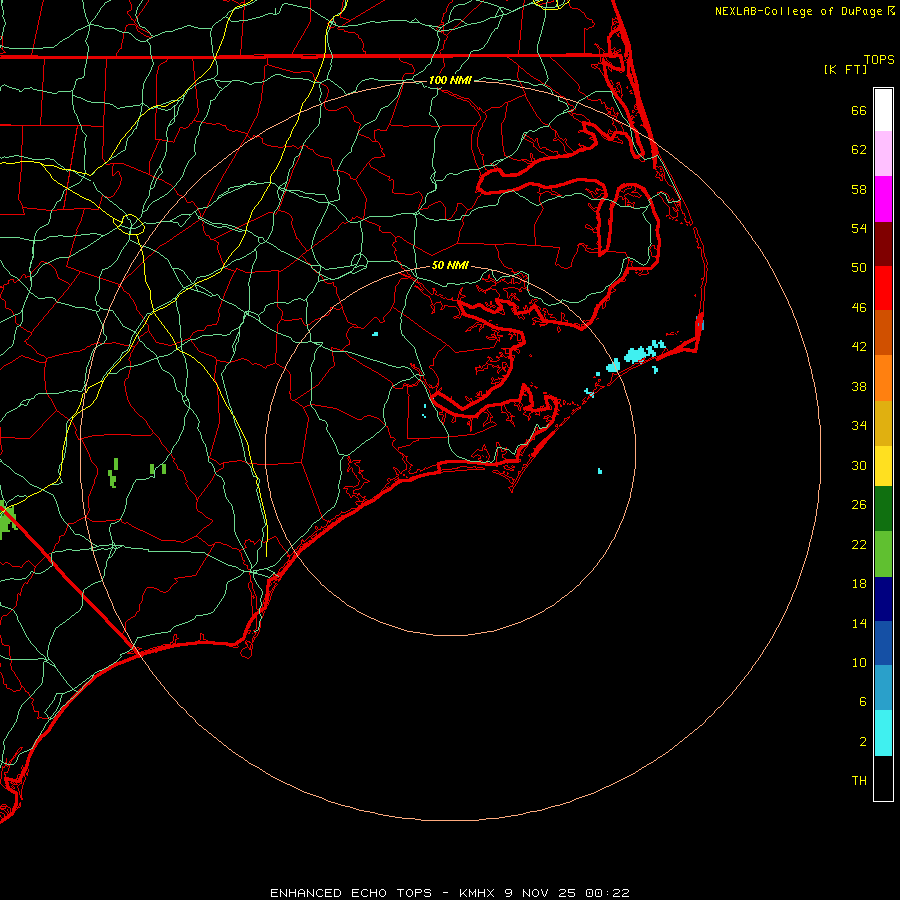Click the 'TOPS' legend title

pyautogui.click(x=879, y=59)
